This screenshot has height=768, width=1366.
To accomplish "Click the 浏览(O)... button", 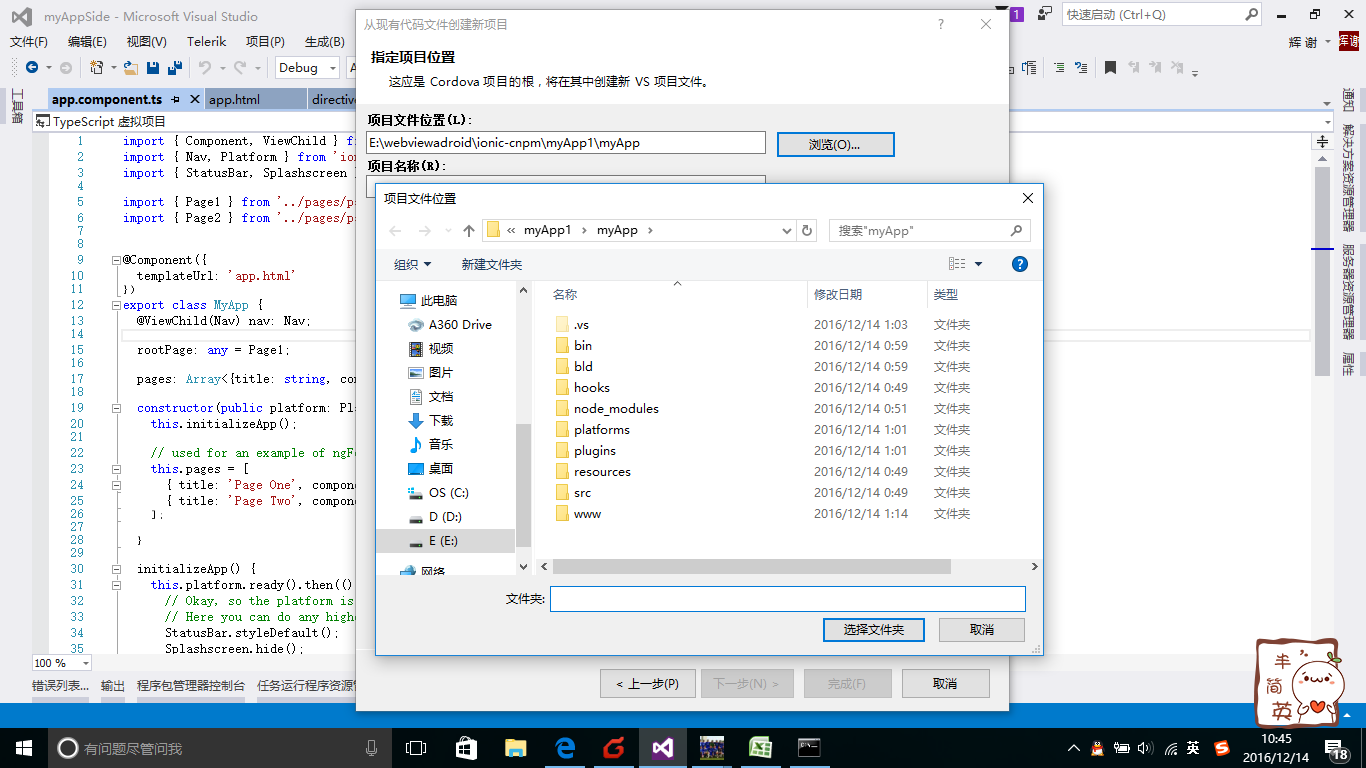I will pyautogui.click(x=835, y=144).
